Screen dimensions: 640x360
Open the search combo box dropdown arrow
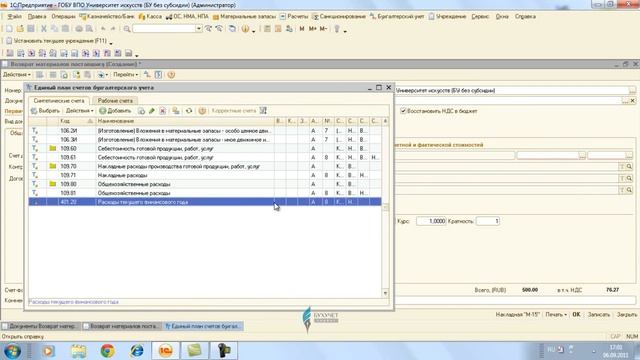pos(199,29)
